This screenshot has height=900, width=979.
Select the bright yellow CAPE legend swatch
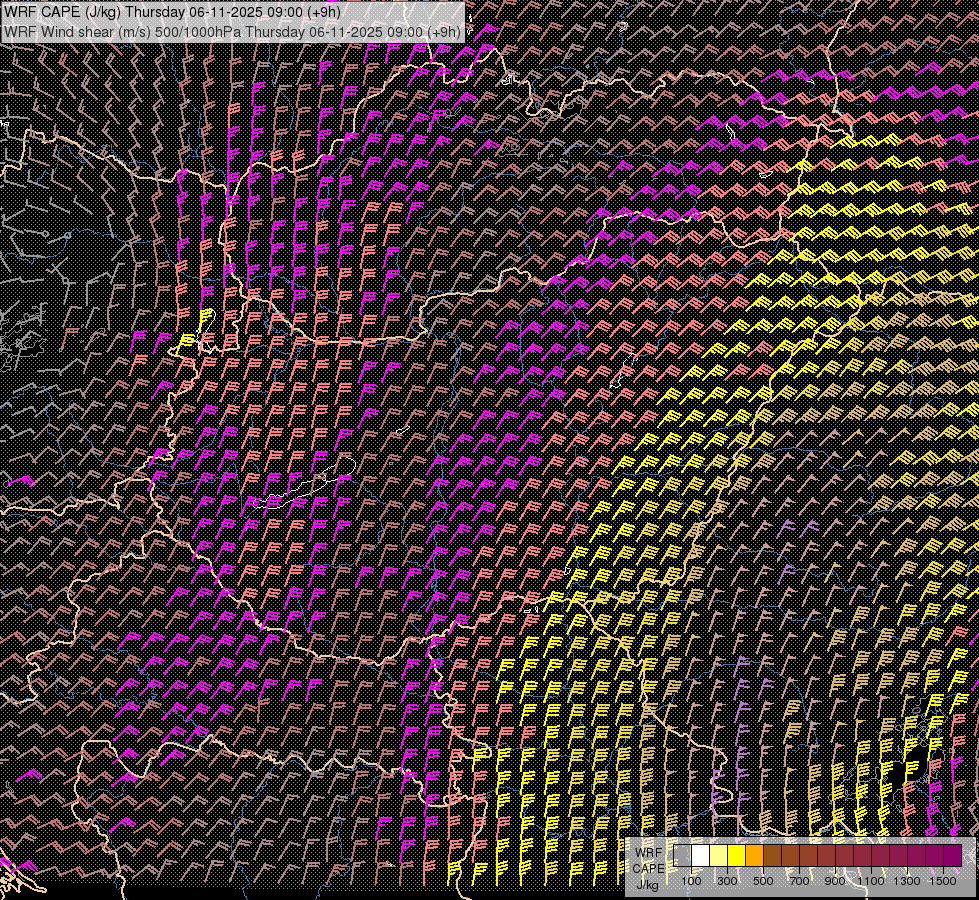pos(737,855)
